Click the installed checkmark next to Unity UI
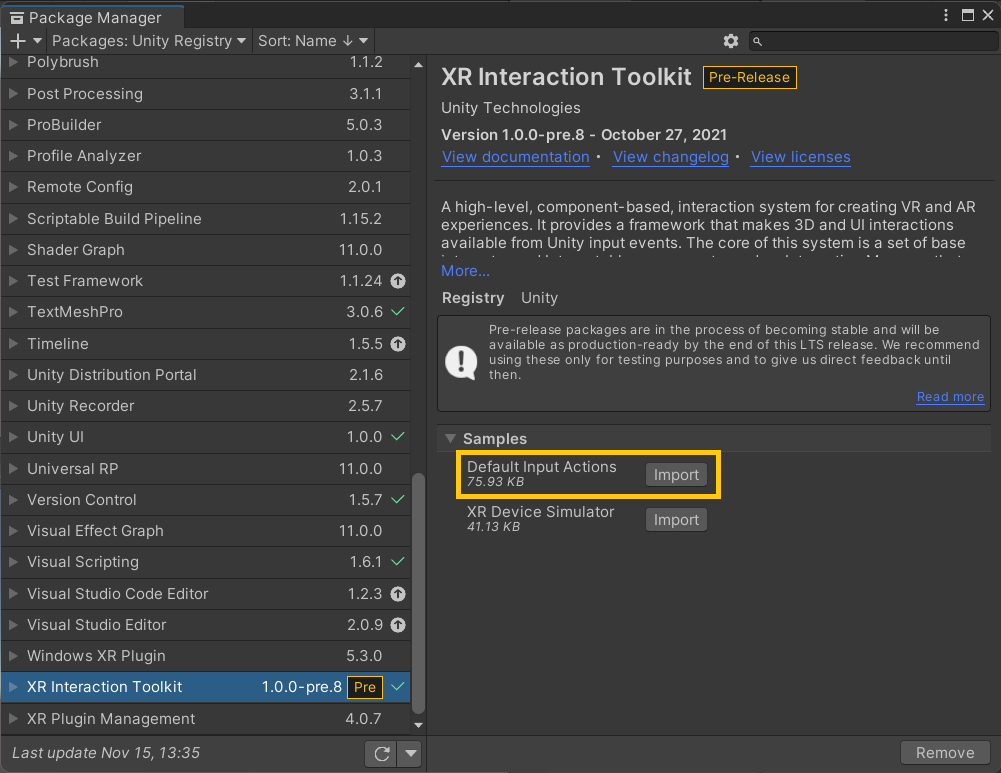 (x=398, y=437)
